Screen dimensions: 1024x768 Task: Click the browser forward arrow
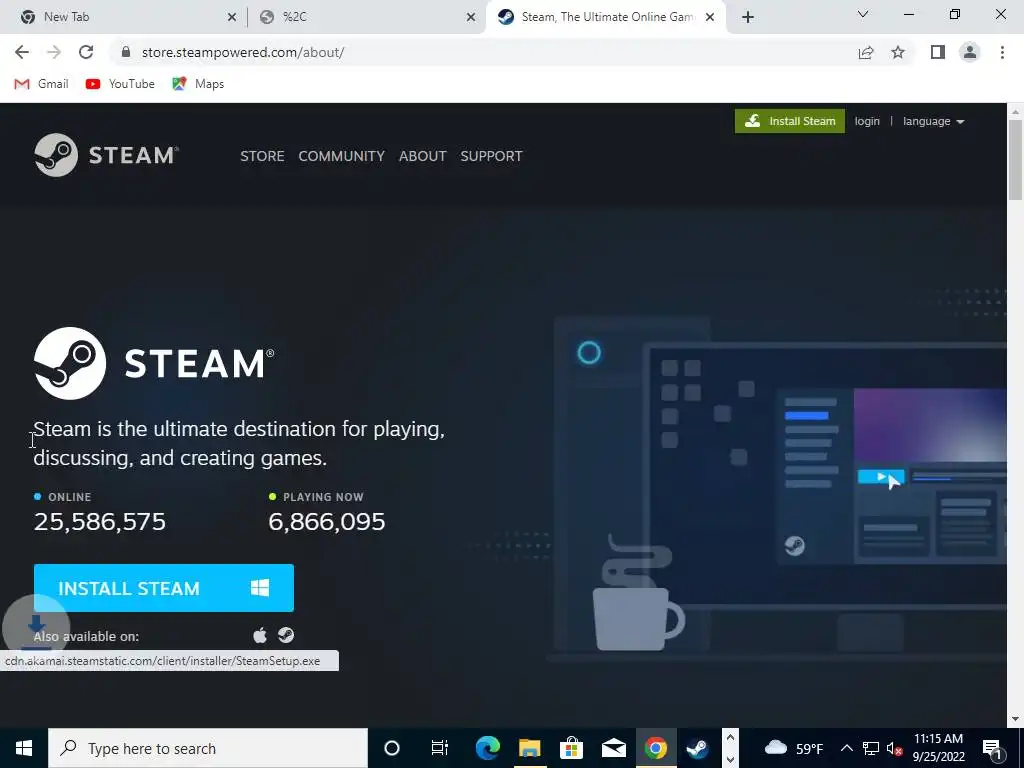[54, 52]
